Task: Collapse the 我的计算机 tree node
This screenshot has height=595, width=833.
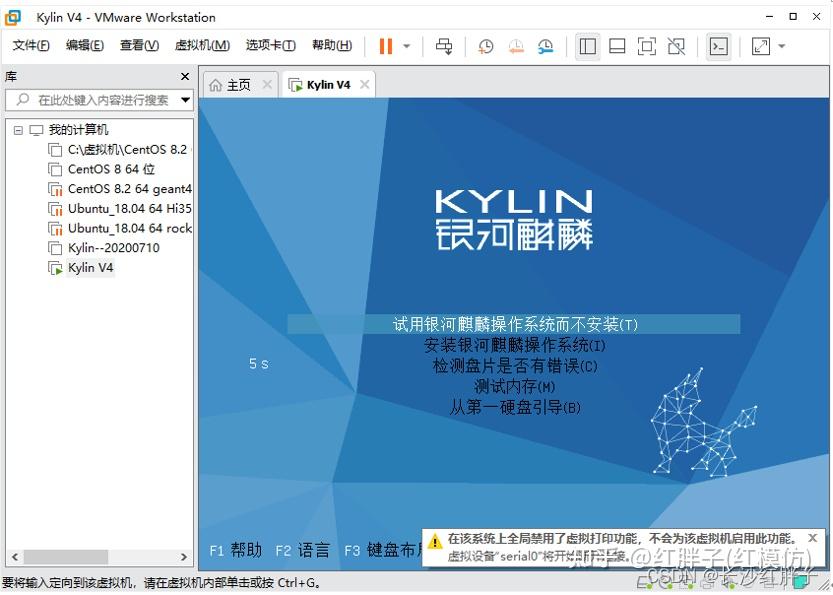Action: pyautogui.click(x=19, y=130)
